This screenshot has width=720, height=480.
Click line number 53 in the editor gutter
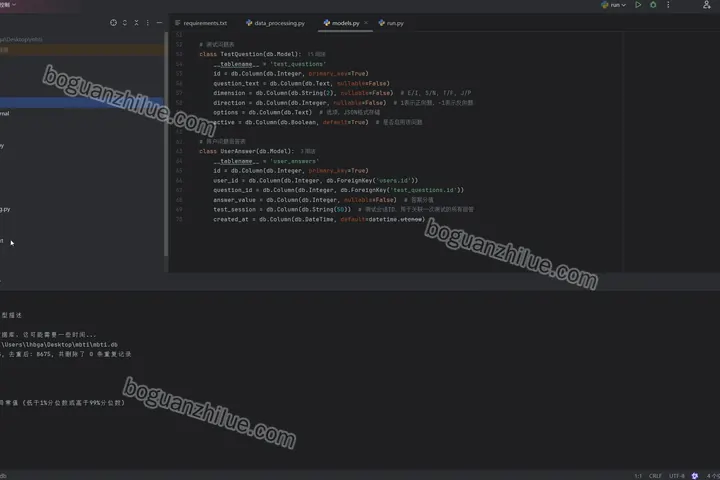pyautogui.click(x=179, y=54)
